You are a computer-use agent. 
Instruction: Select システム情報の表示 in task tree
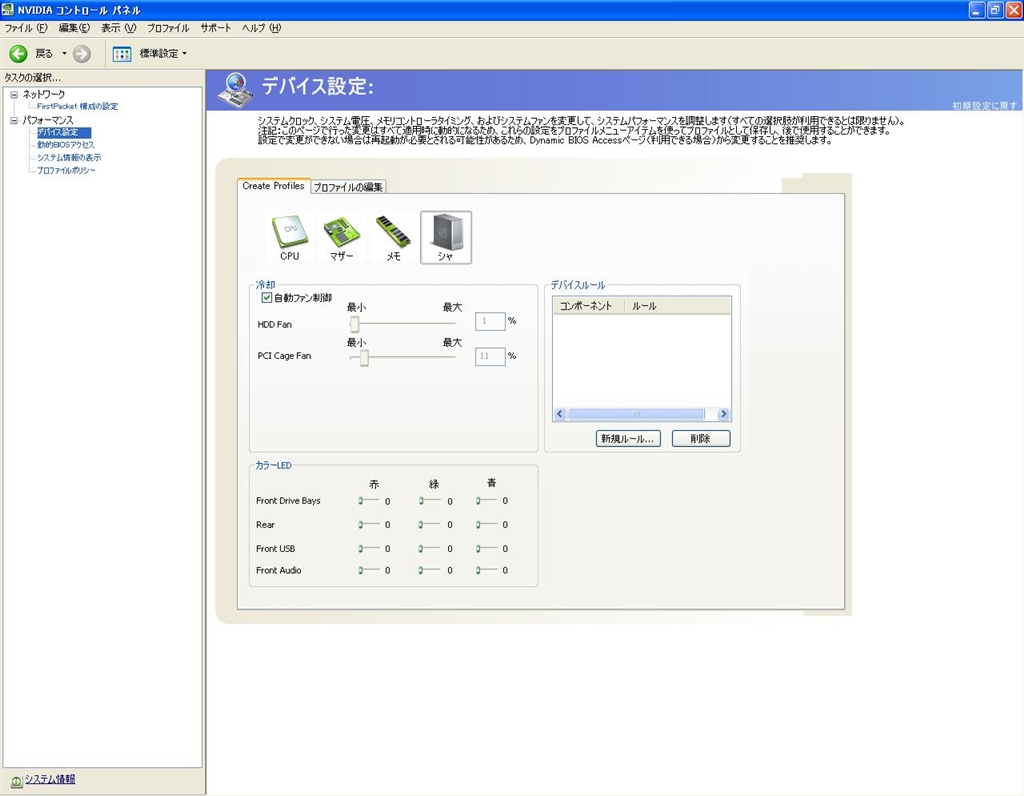coord(69,157)
